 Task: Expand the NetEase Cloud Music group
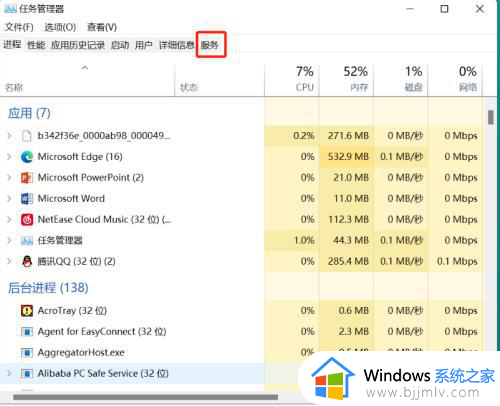tap(9, 220)
